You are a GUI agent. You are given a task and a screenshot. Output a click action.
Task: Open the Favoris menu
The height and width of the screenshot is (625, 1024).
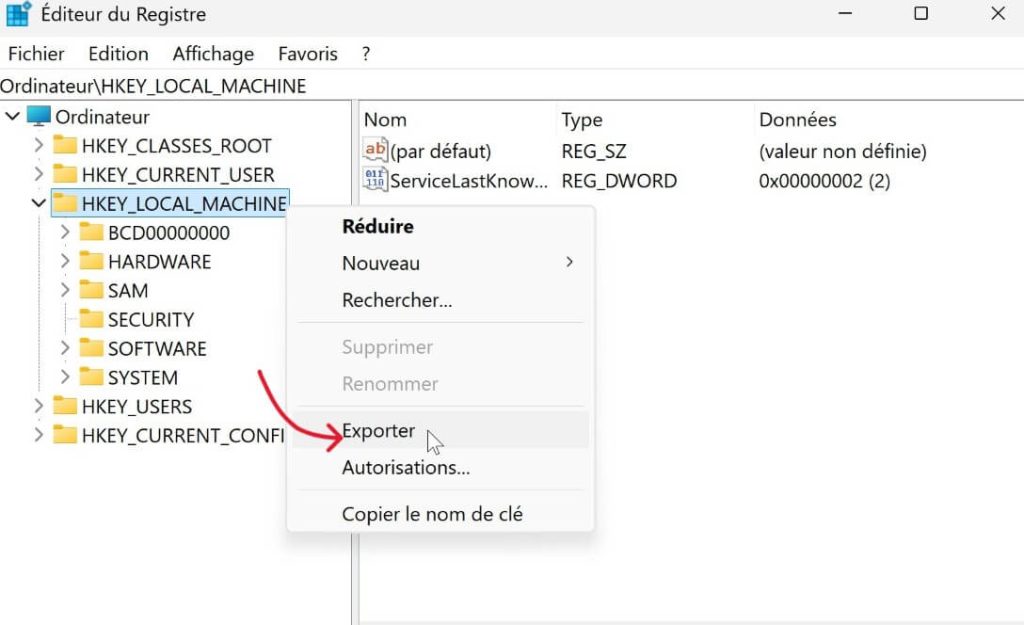point(307,53)
